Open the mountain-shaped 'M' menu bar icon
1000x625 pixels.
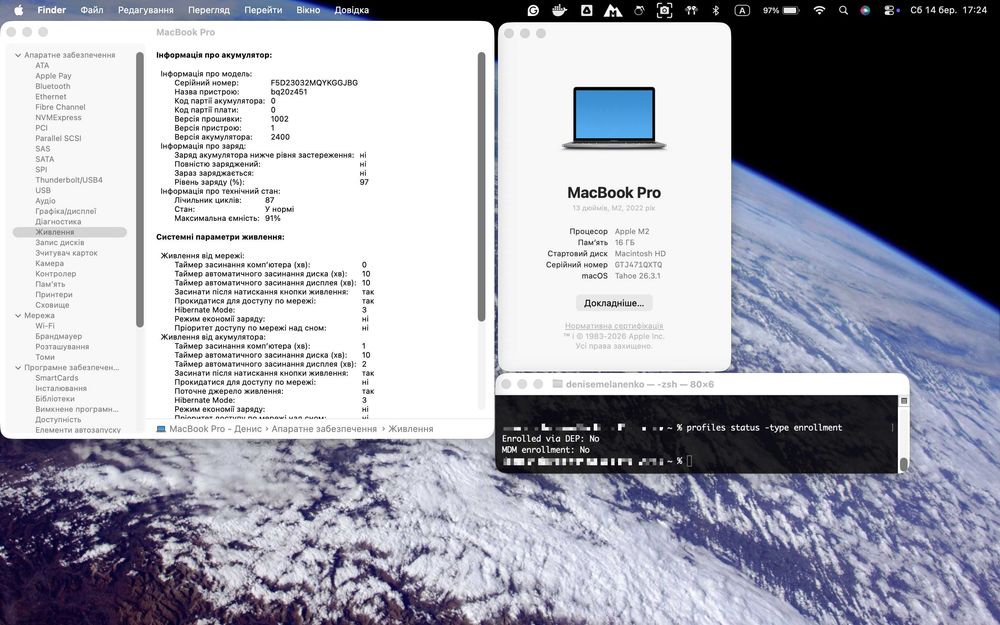[612, 10]
